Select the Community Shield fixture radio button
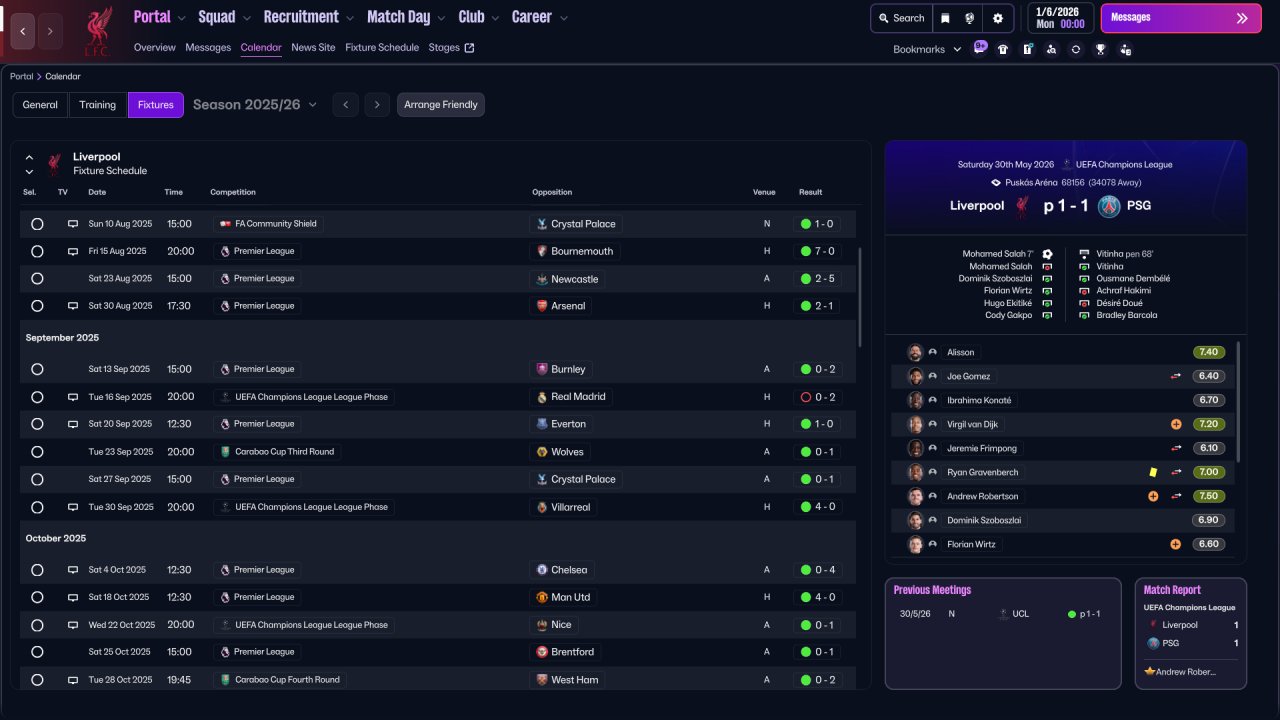This screenshot has width=1280, height=720. tap(37, 224)
